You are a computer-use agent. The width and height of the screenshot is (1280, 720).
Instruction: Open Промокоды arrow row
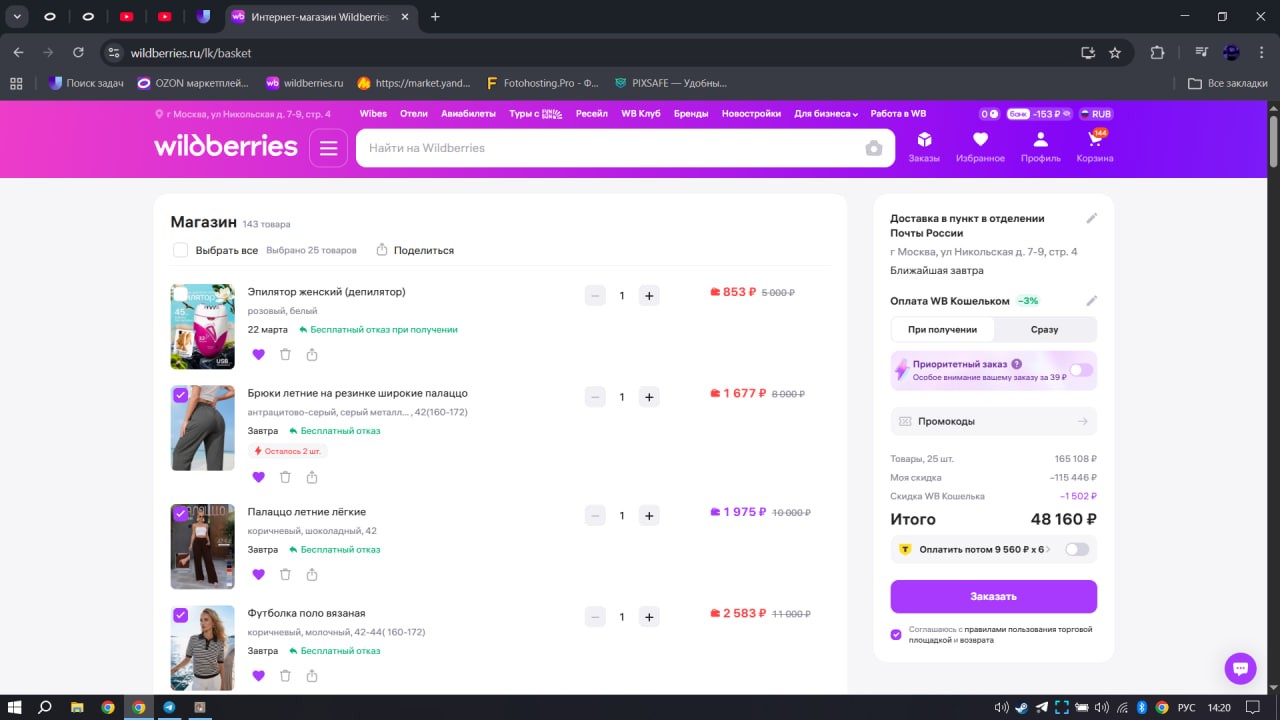pyautogui.click(x=994, y=421)
